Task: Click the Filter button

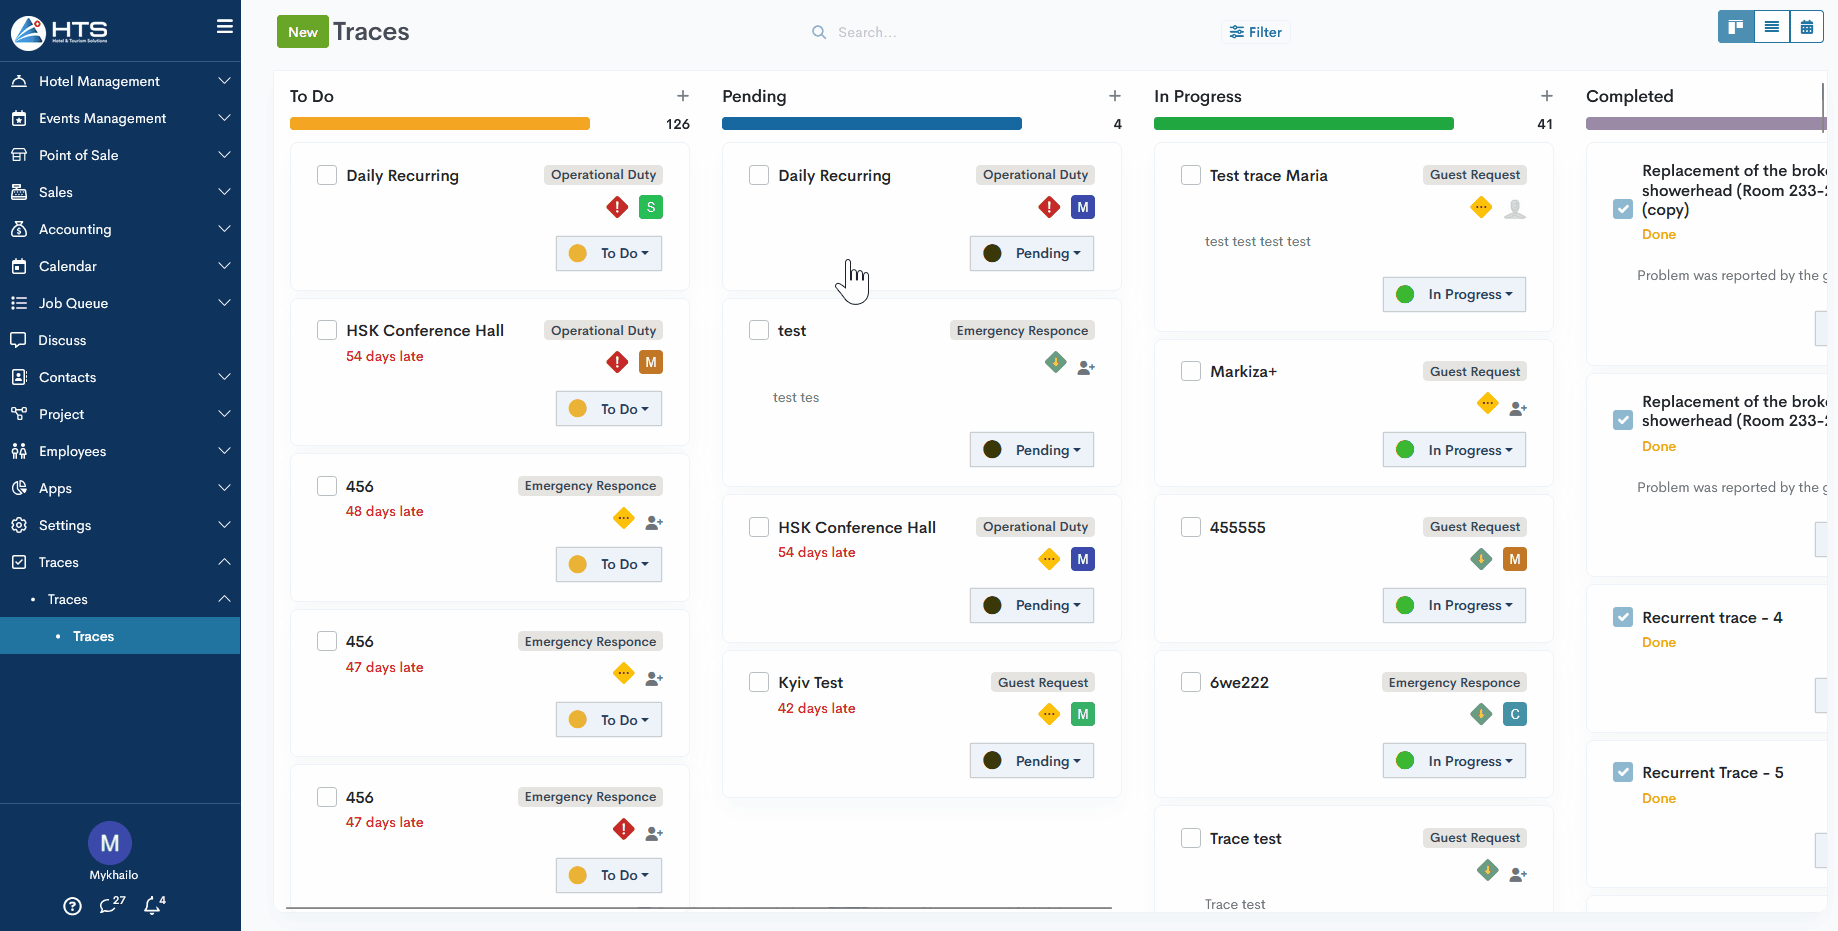Action: tap(1256, 32)
